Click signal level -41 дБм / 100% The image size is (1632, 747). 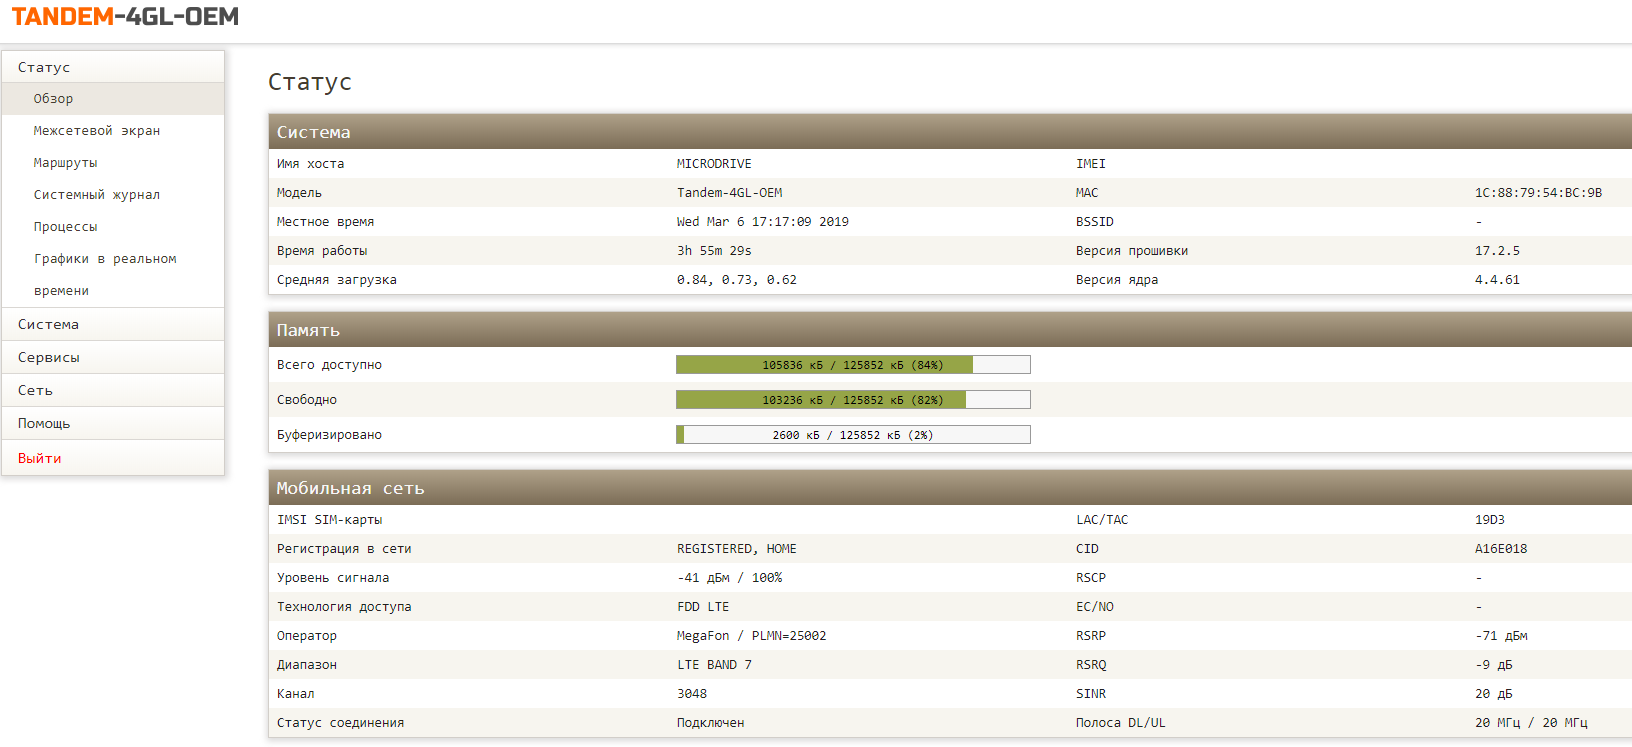729,578
